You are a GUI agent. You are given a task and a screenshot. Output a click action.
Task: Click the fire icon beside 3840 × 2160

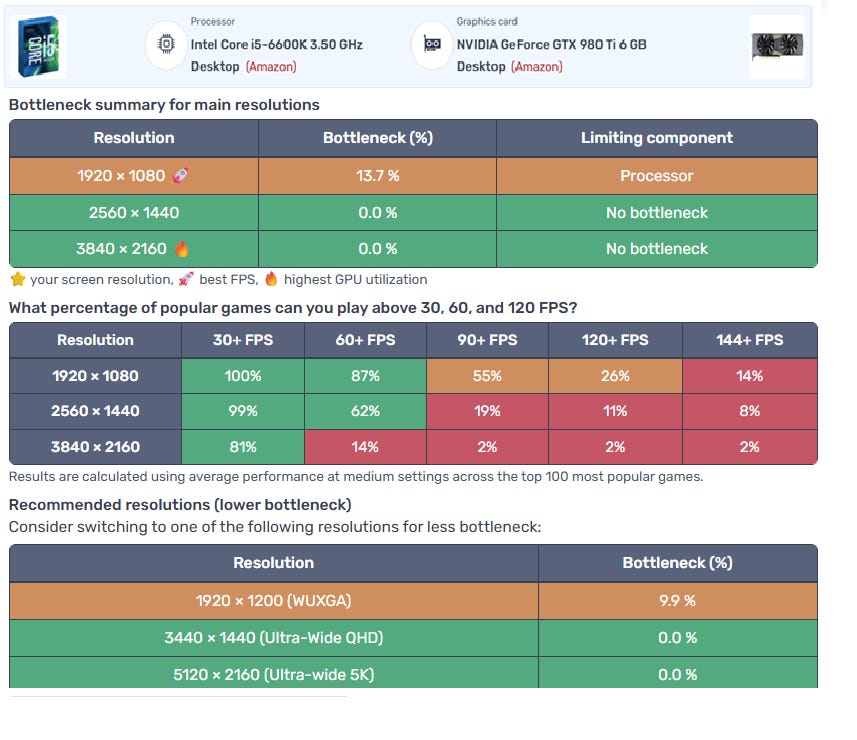(x=182, y=249)
